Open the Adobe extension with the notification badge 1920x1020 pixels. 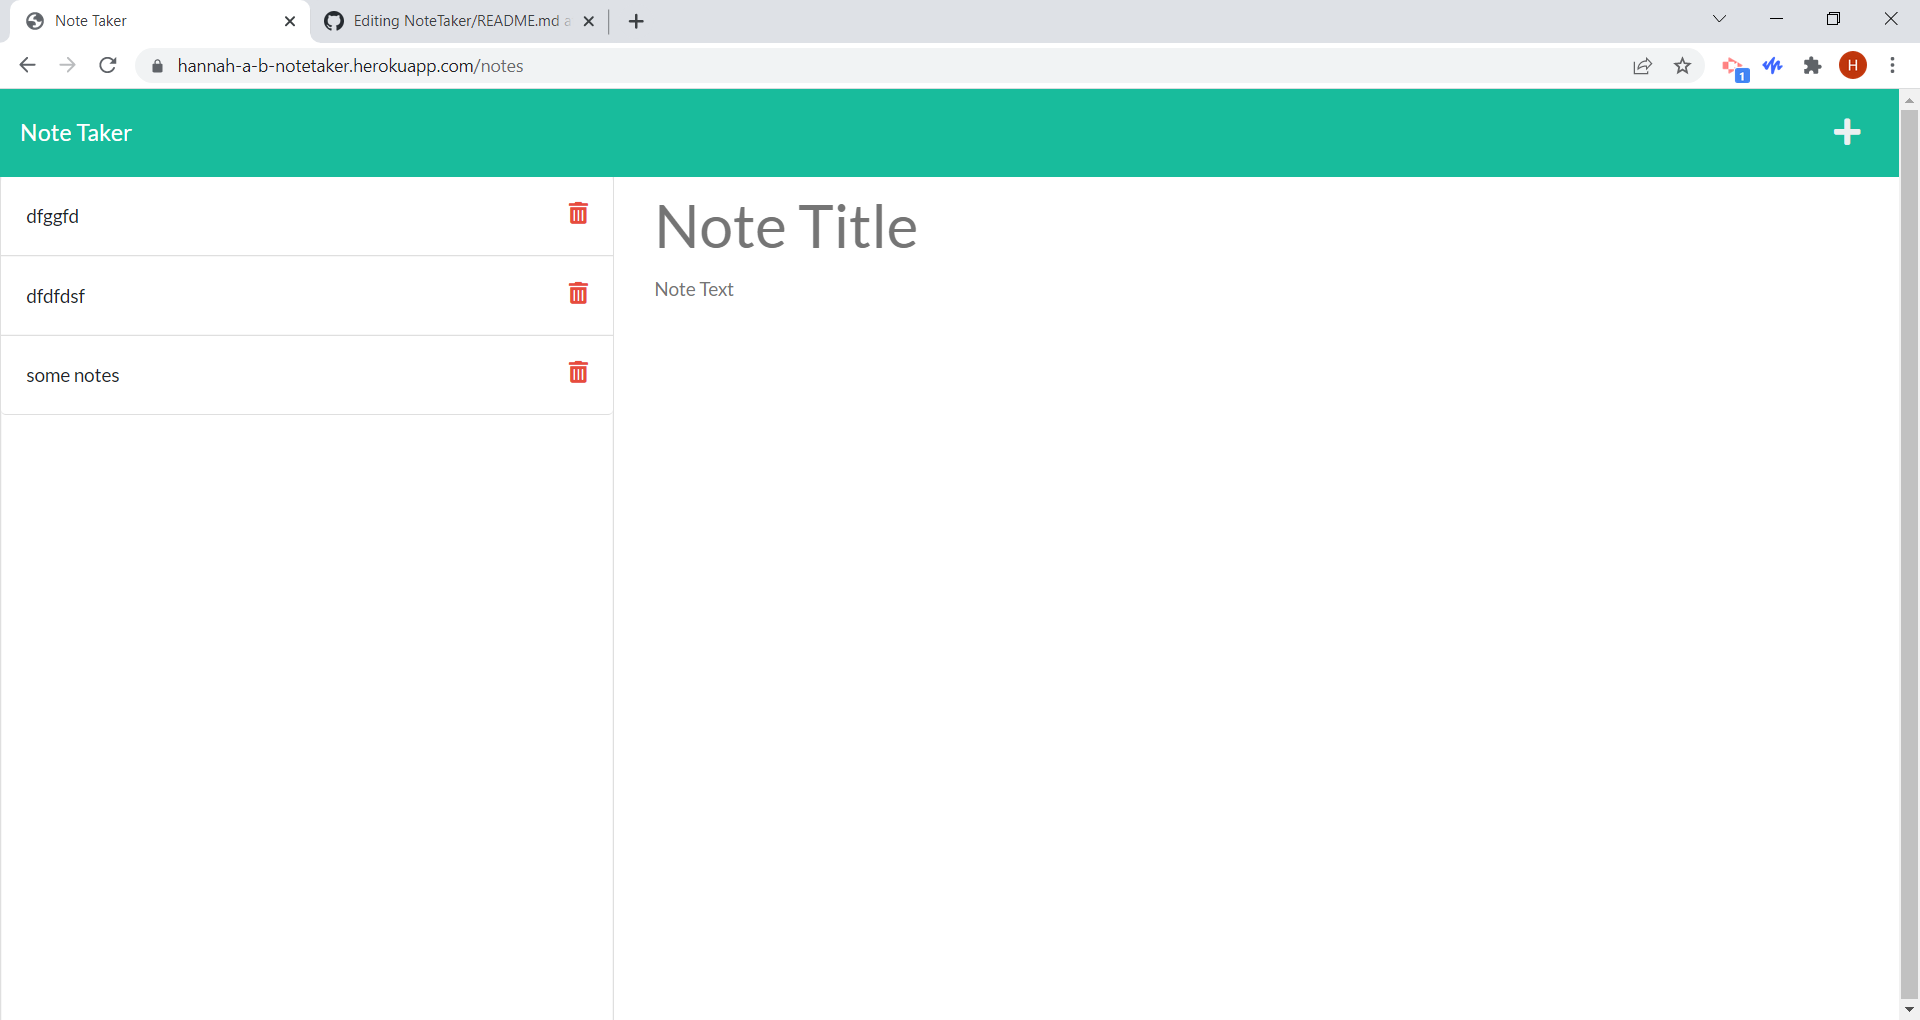point(1735,65)
